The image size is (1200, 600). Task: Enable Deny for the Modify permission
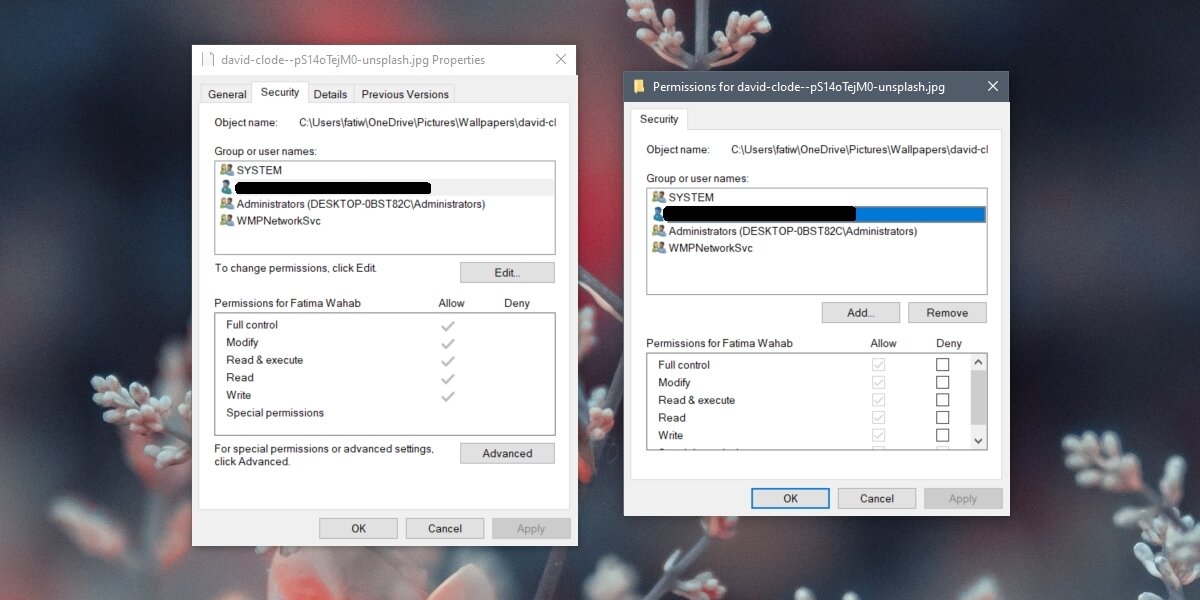pyautogui.click(x=942, y=382)
